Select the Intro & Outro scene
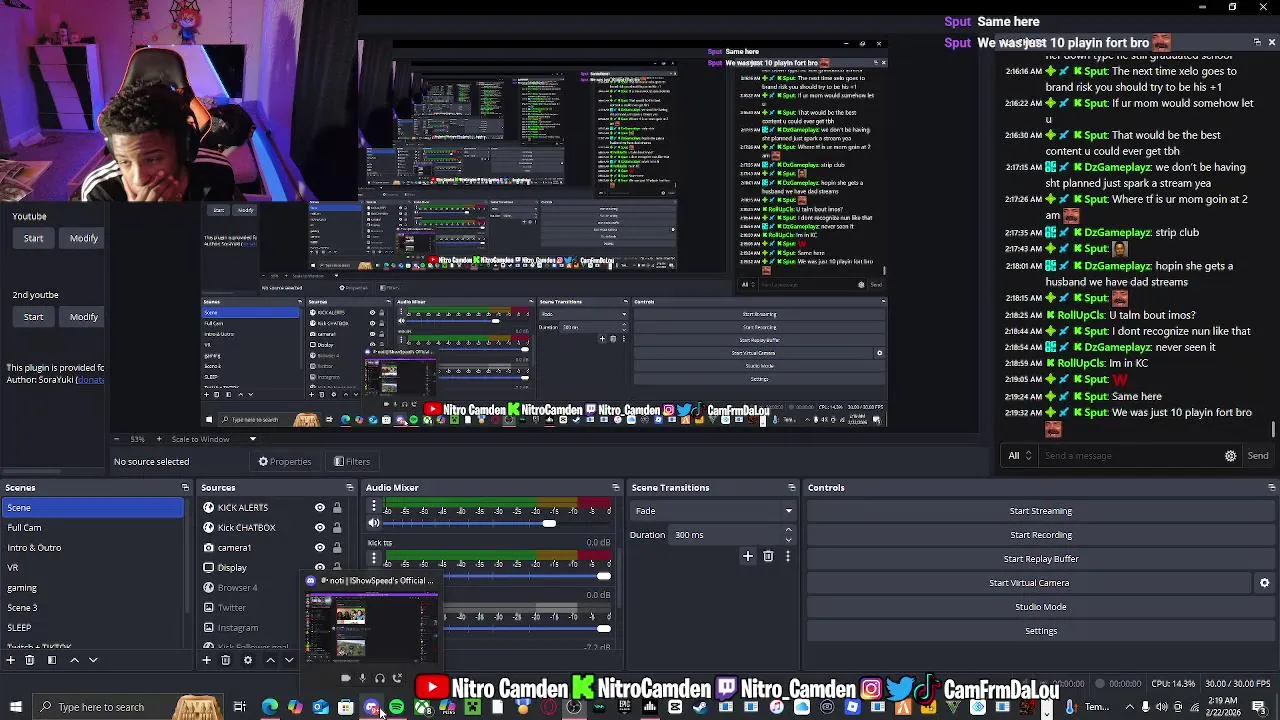1280x720 pixels. click(93, 548)
